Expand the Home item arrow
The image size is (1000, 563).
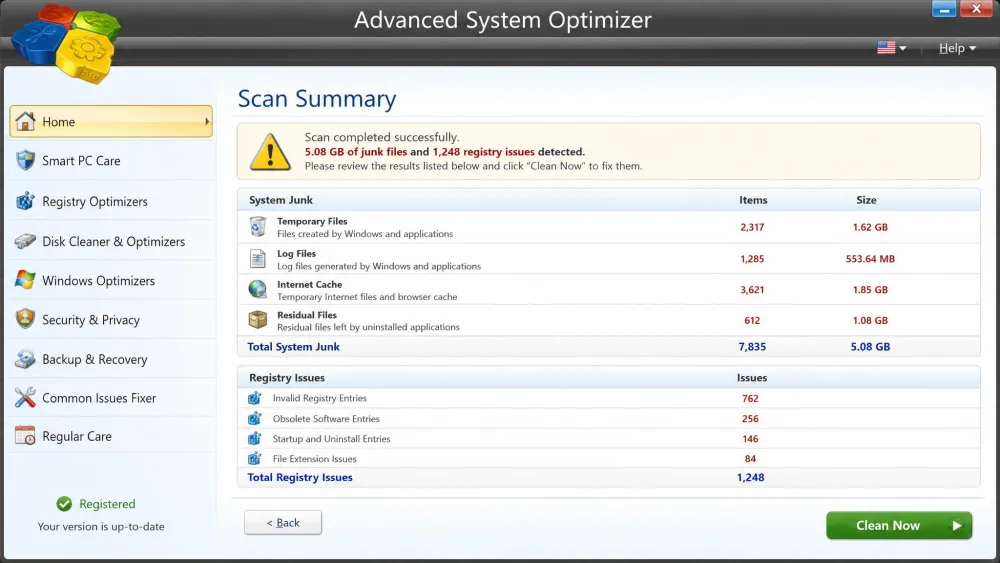(x=207, y=121)
